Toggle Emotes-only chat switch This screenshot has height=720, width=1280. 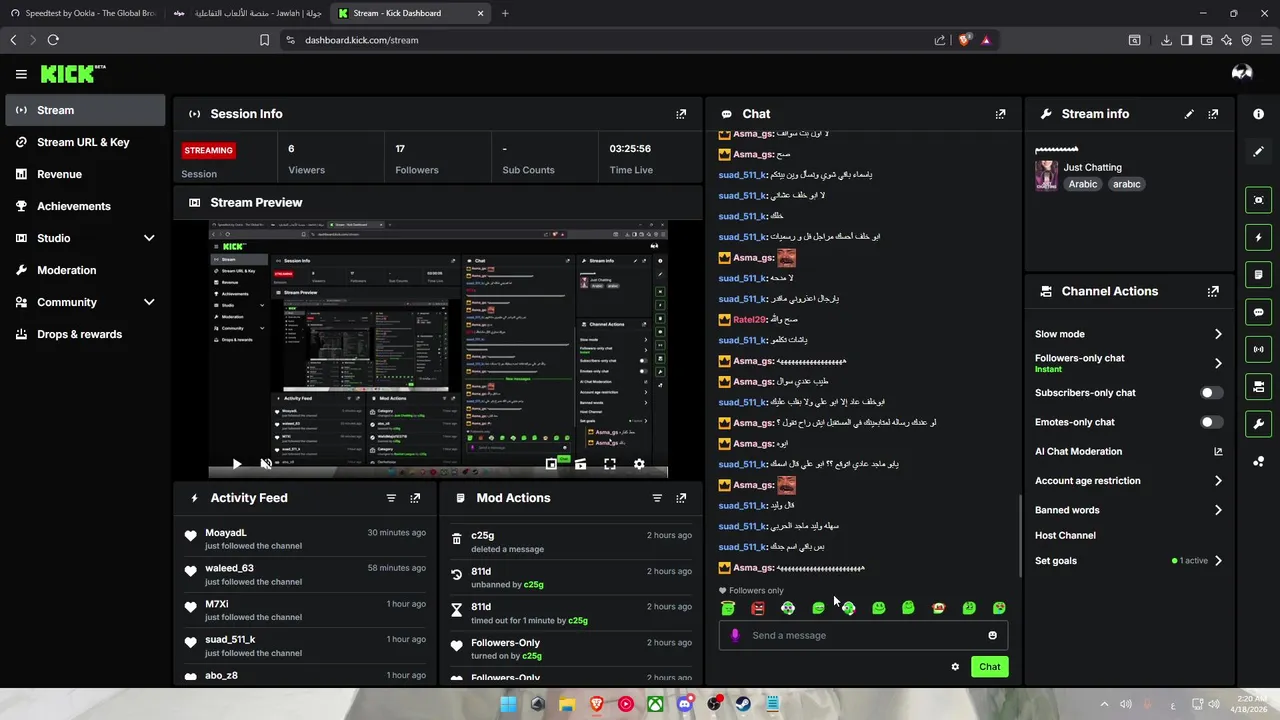1211,422
